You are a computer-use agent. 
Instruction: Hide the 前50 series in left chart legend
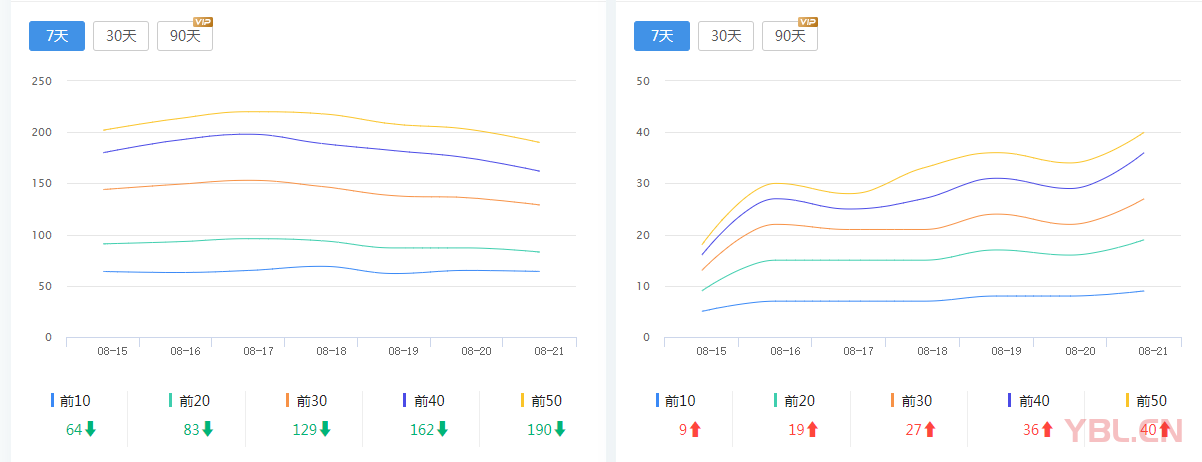(542, 401)
